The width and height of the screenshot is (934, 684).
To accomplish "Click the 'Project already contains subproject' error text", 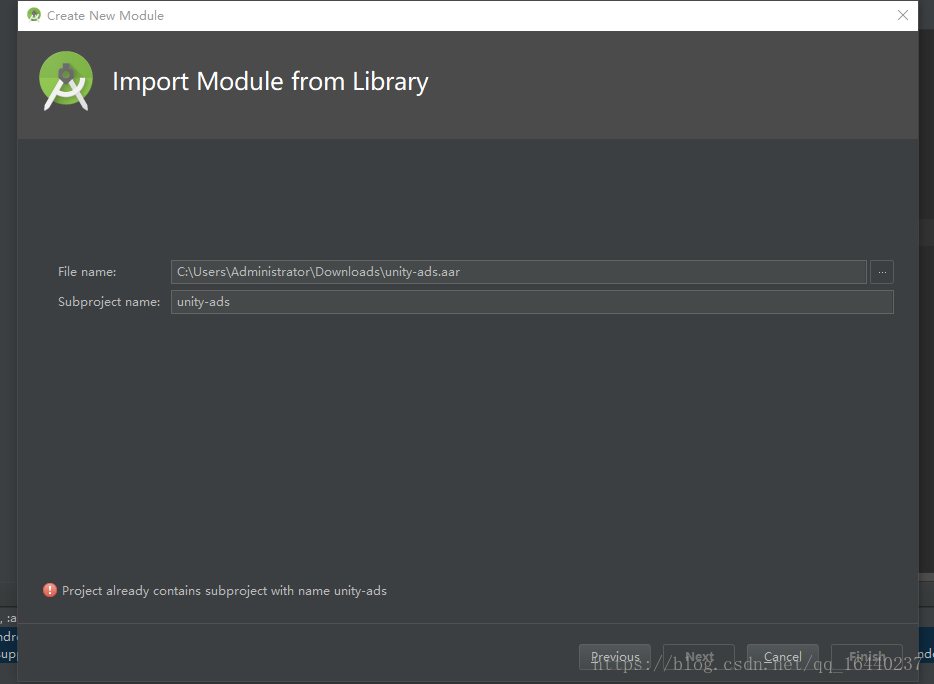I will [224, 590].
